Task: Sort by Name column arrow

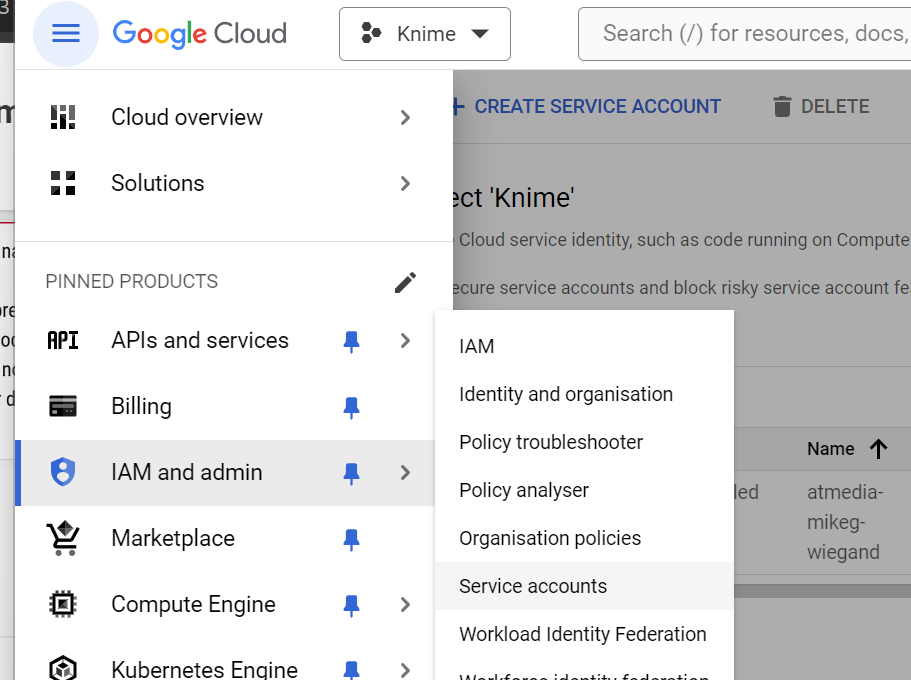Action: coord(878,449)
